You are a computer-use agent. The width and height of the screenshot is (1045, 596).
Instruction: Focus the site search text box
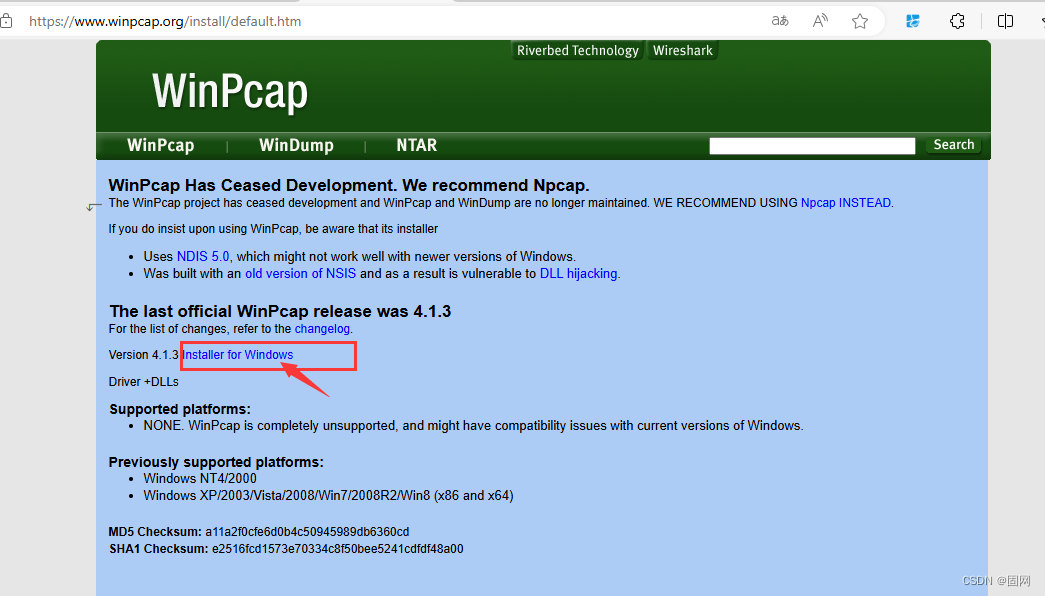click(812, 146)
